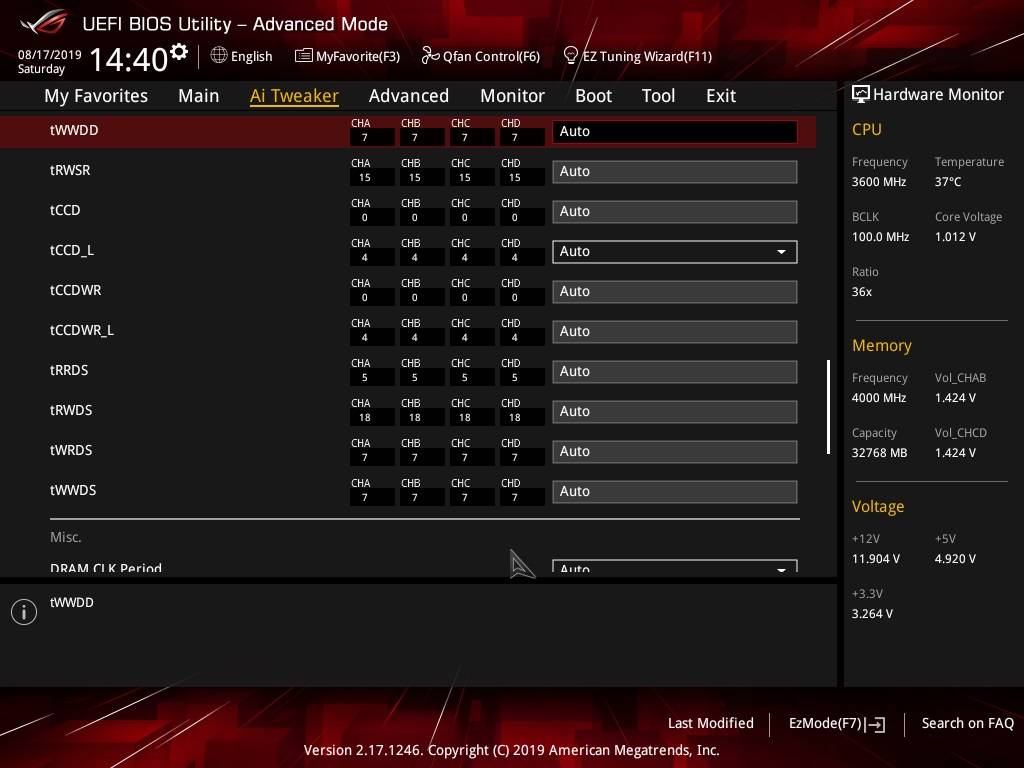1024x768 pixels.
Task: Click the Core Voltage 1.012 V value
Action: pyautogui.click(x=955, y=237)
